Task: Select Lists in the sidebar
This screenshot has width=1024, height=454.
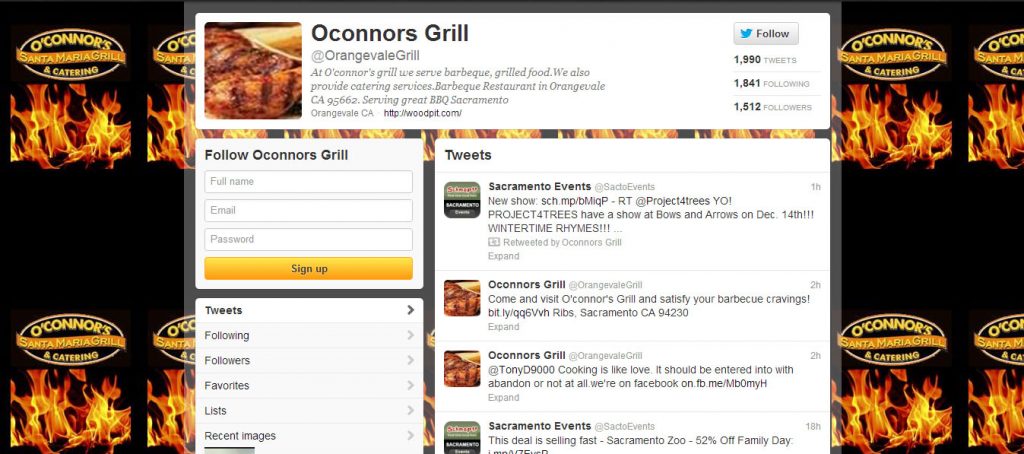Action: 309,410
